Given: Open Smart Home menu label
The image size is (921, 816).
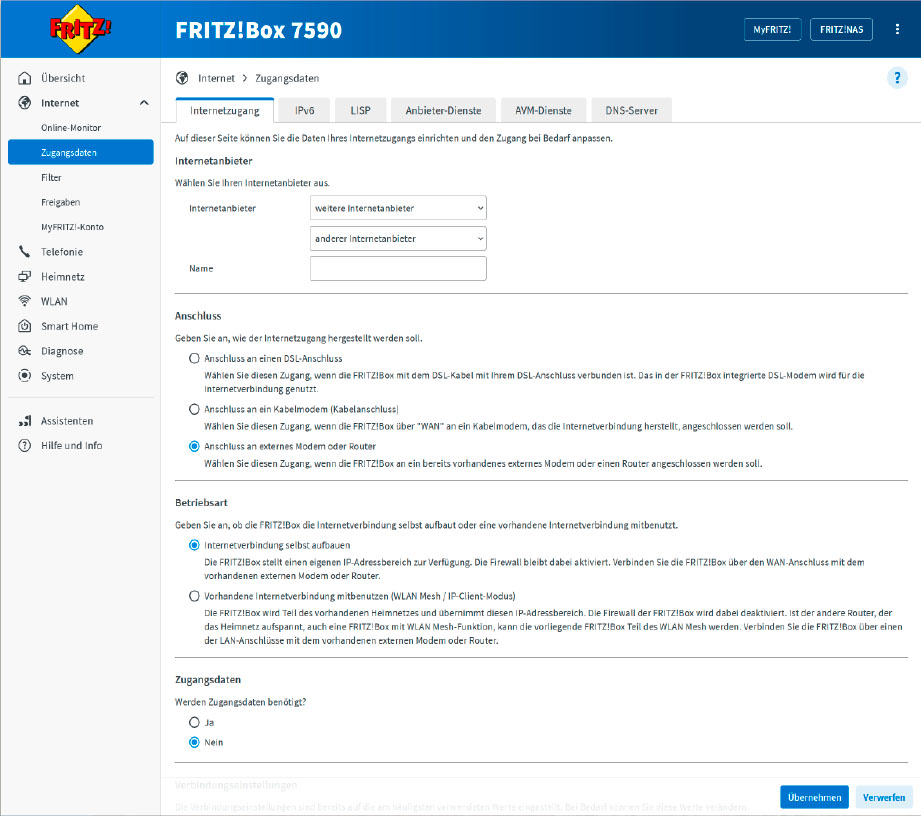Looking at the screenshot, I should click(x=69, y=326).
